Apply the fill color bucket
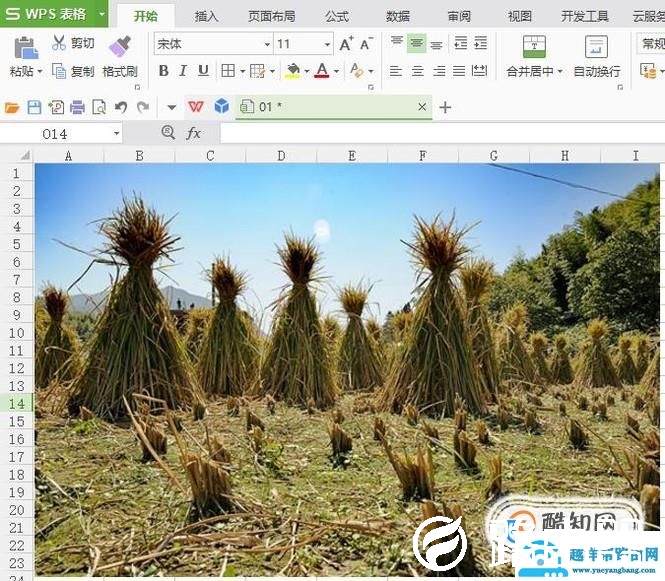Screen dimensions: 665x581 click(x=293, y=71)
